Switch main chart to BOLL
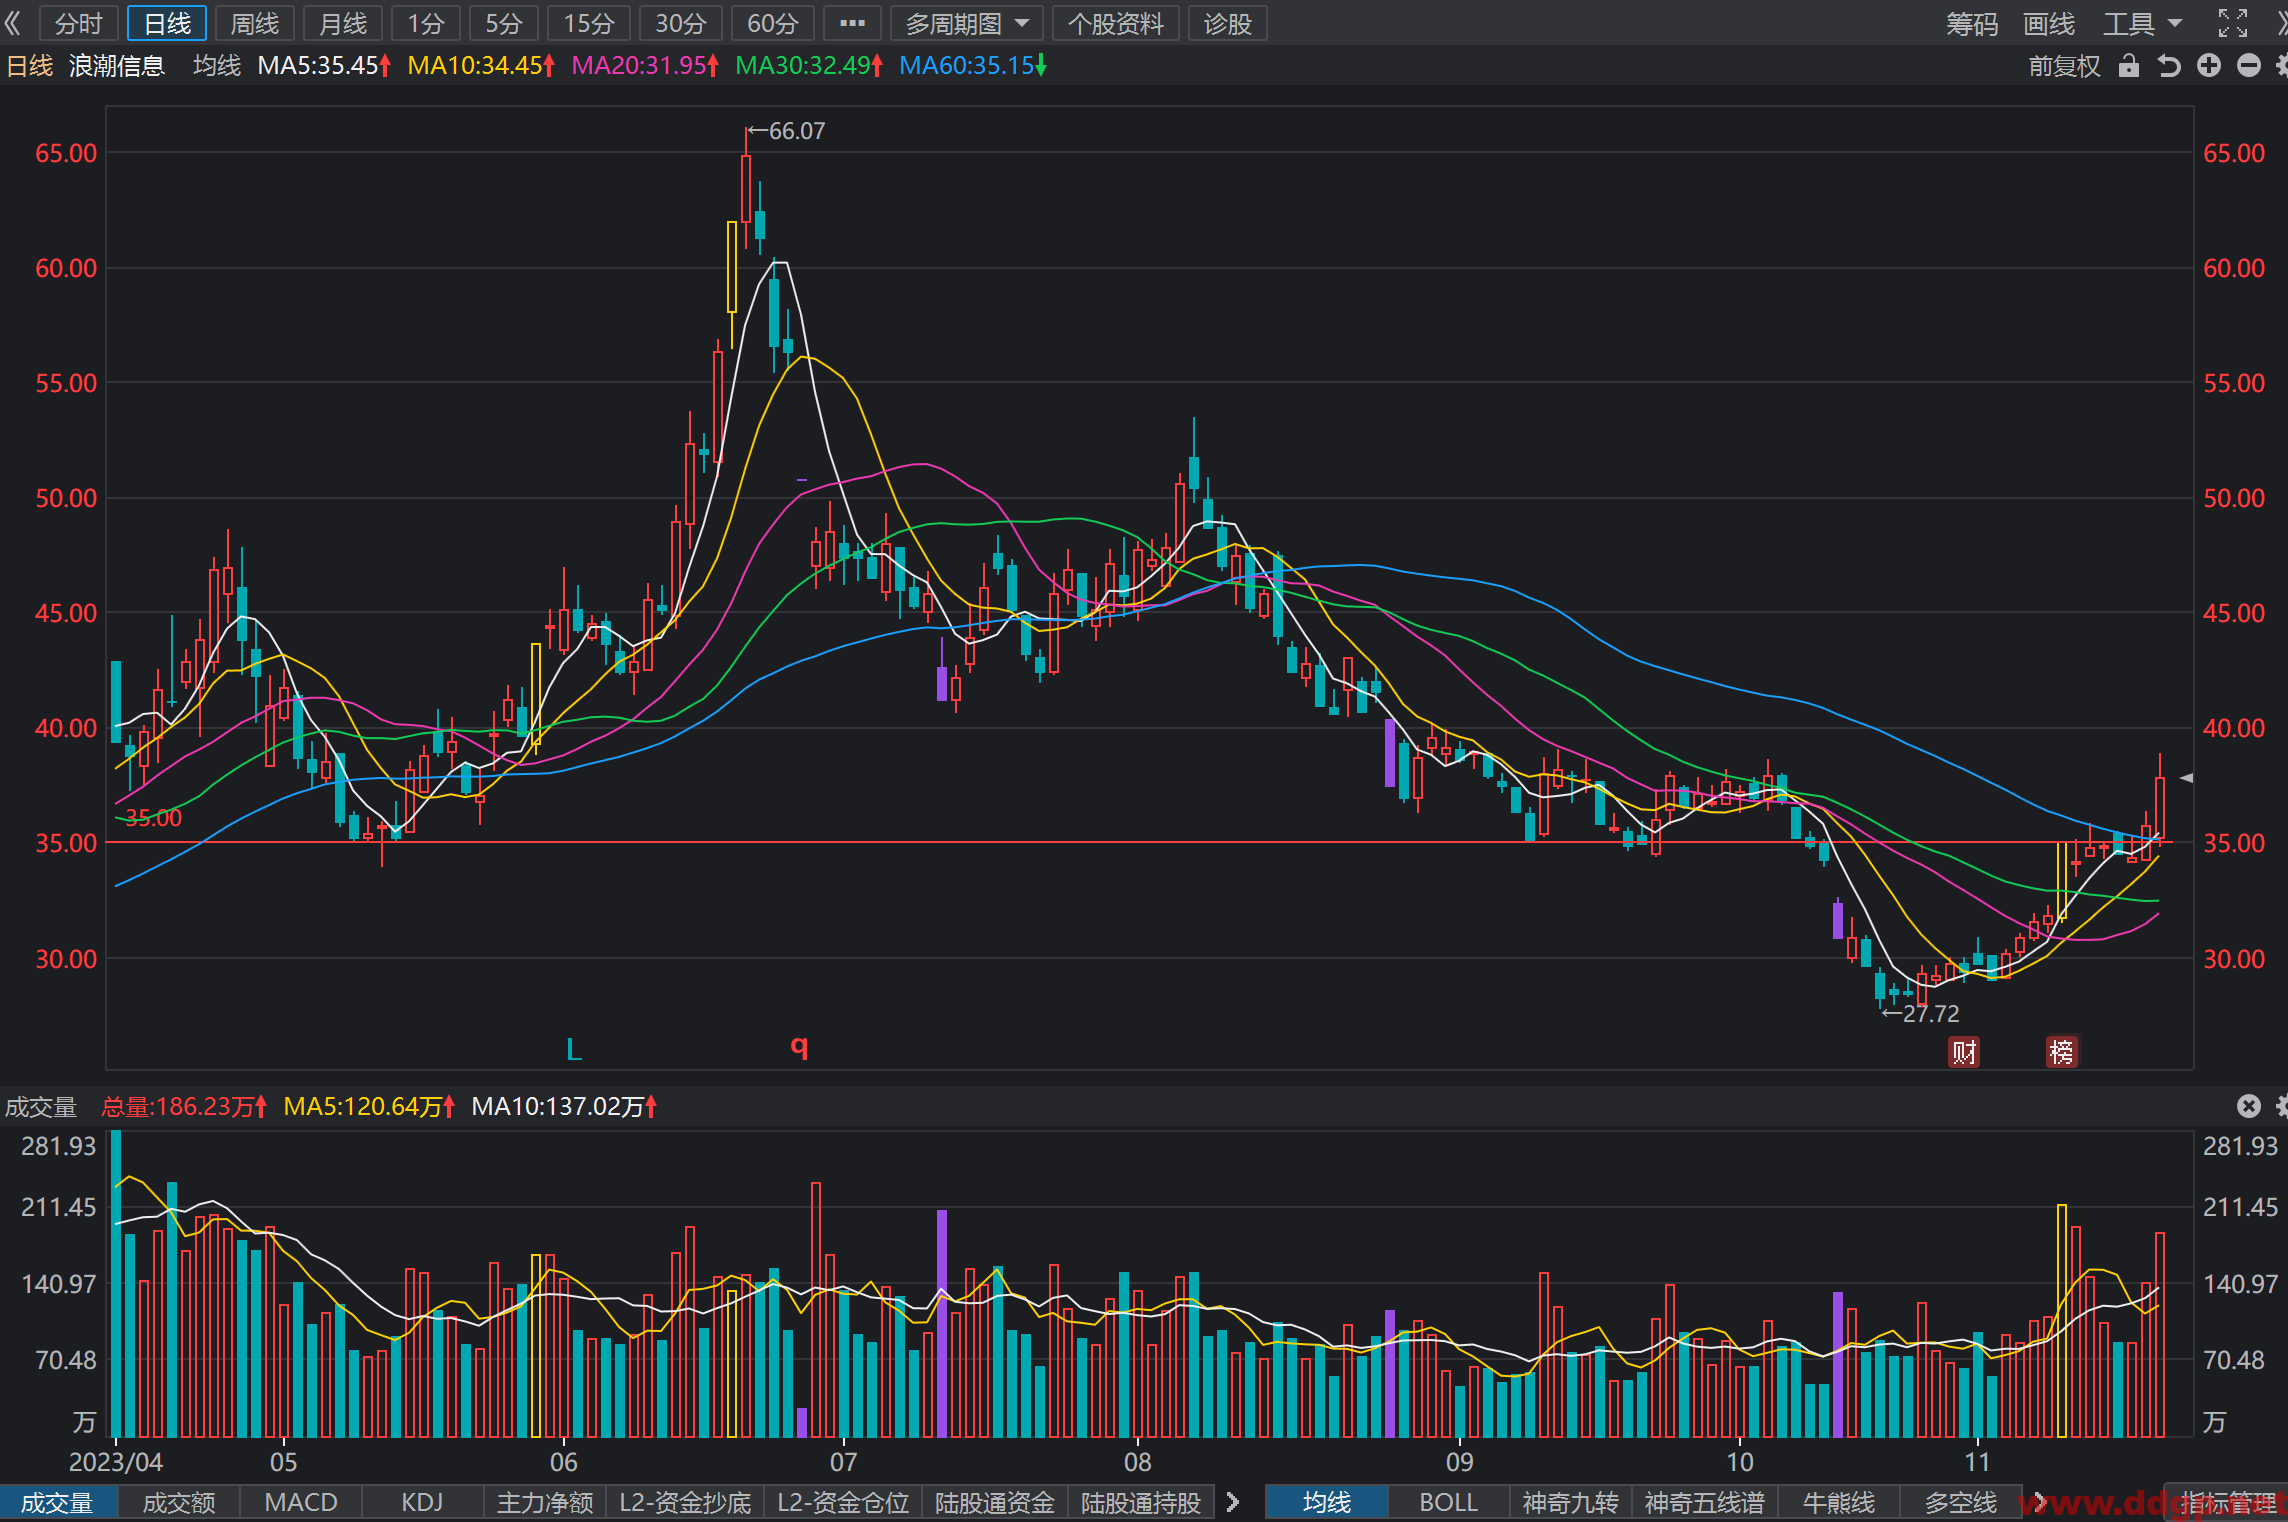This screenshot has width=2288, height=1522. [x=1448, y=1502]
